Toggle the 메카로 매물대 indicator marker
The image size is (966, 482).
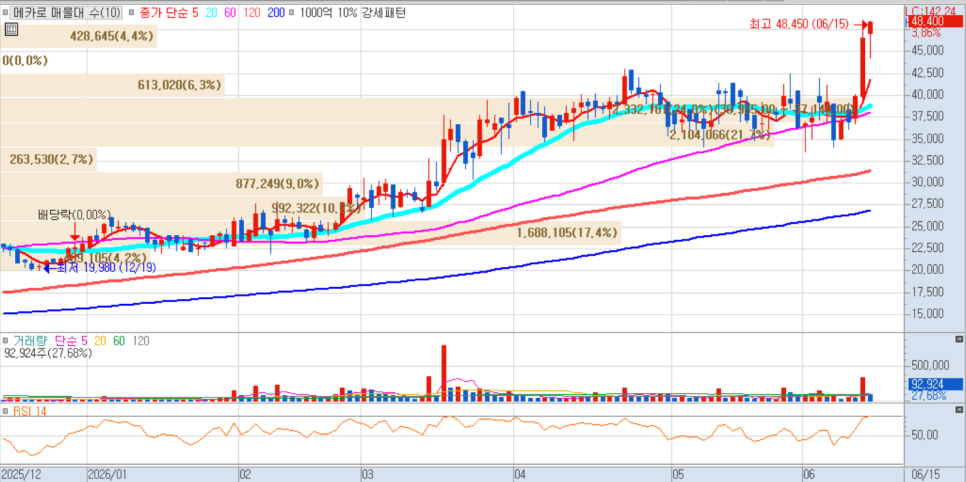(5, 12)
